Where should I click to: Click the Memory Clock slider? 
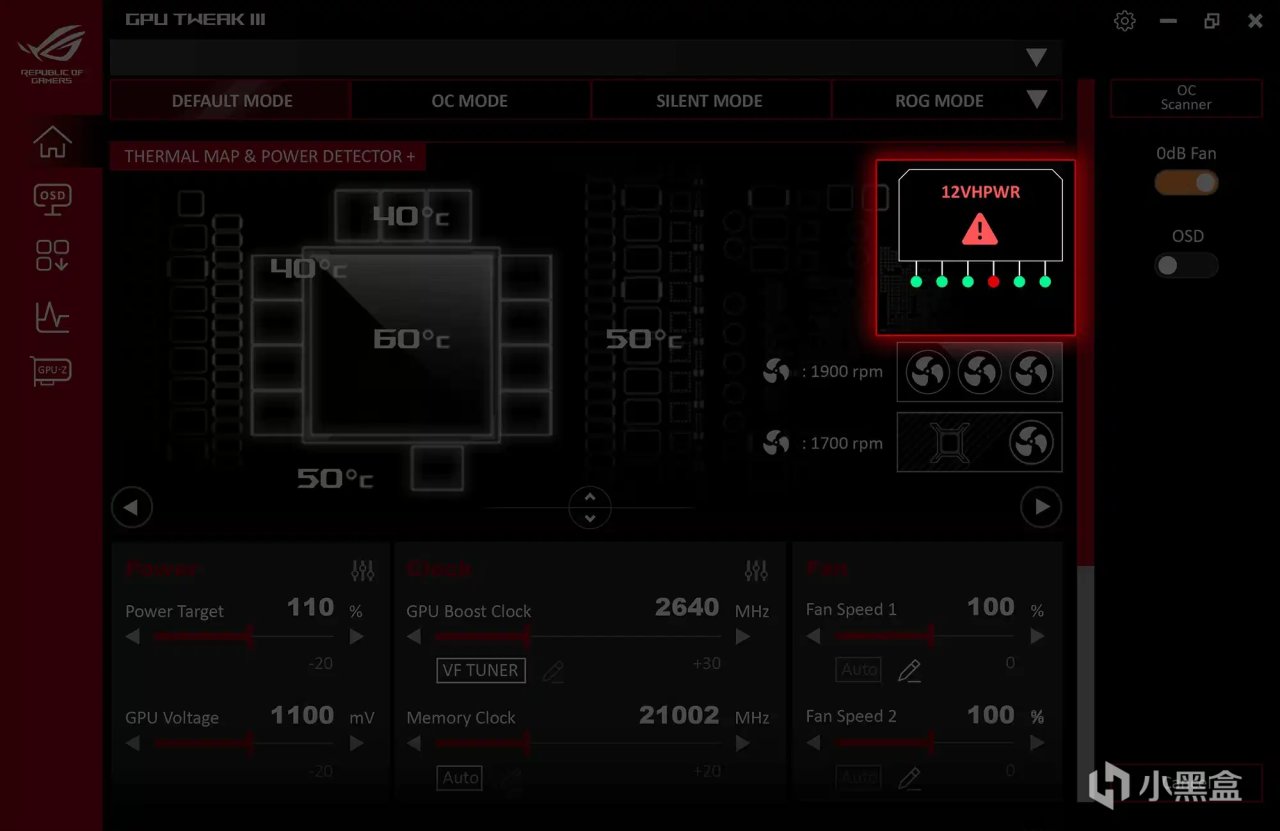click(x=578, y=744)
